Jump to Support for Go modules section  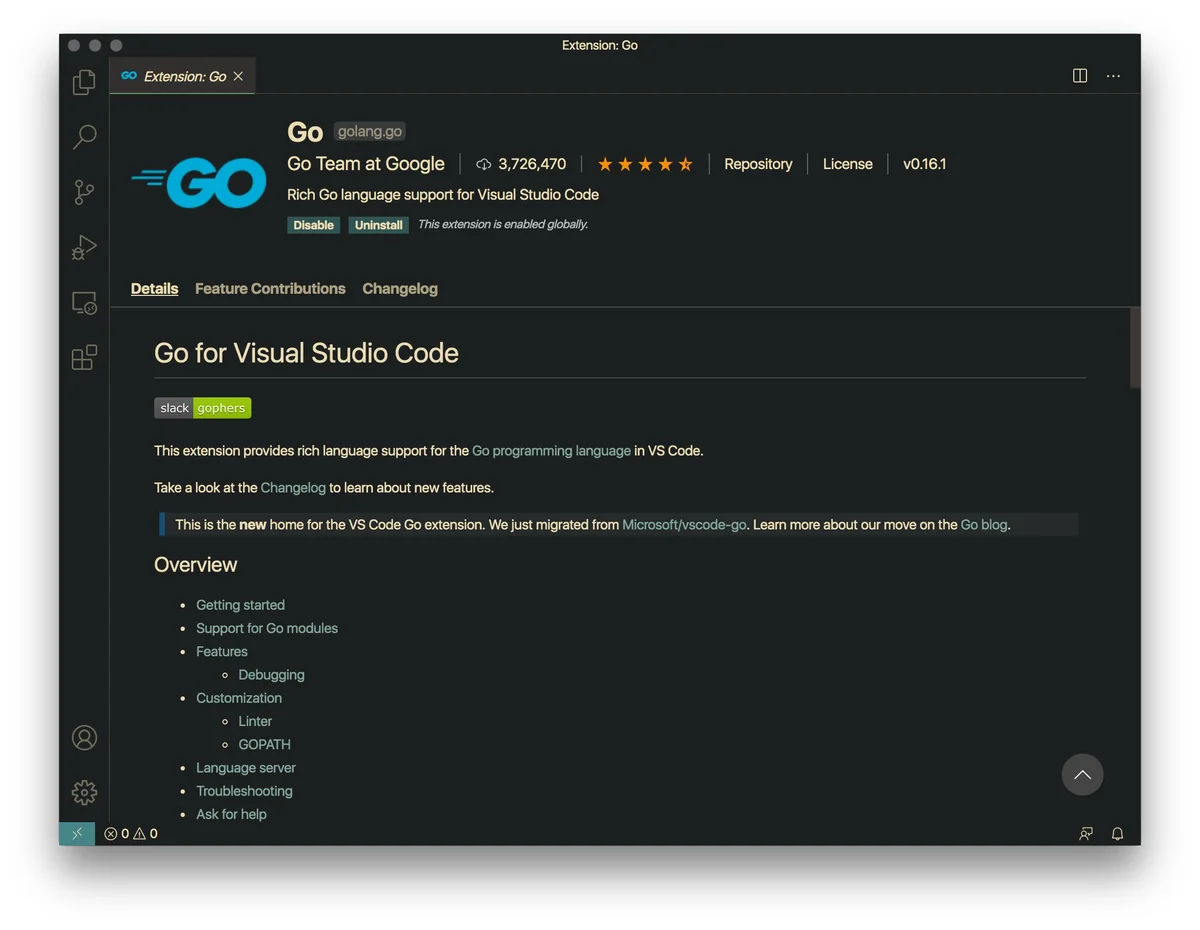pyautogui.click(x=267, y=628)
